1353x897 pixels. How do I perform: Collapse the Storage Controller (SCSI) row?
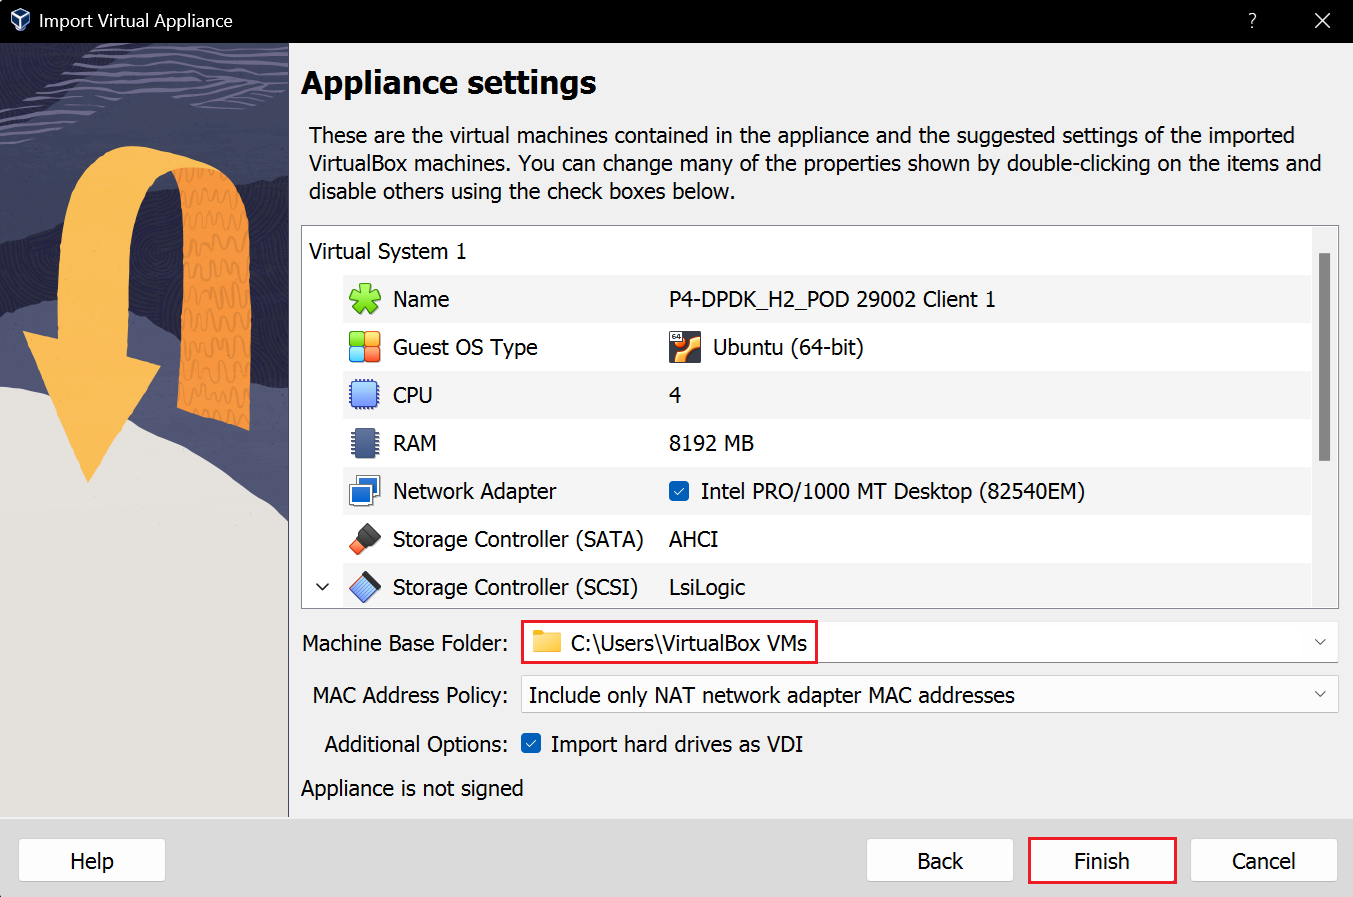[x=322, y=587]
